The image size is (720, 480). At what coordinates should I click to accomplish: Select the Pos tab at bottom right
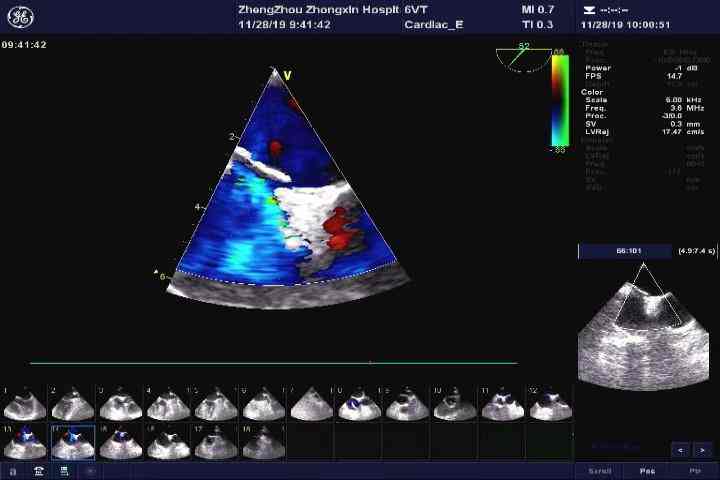(x=647, y=470)
